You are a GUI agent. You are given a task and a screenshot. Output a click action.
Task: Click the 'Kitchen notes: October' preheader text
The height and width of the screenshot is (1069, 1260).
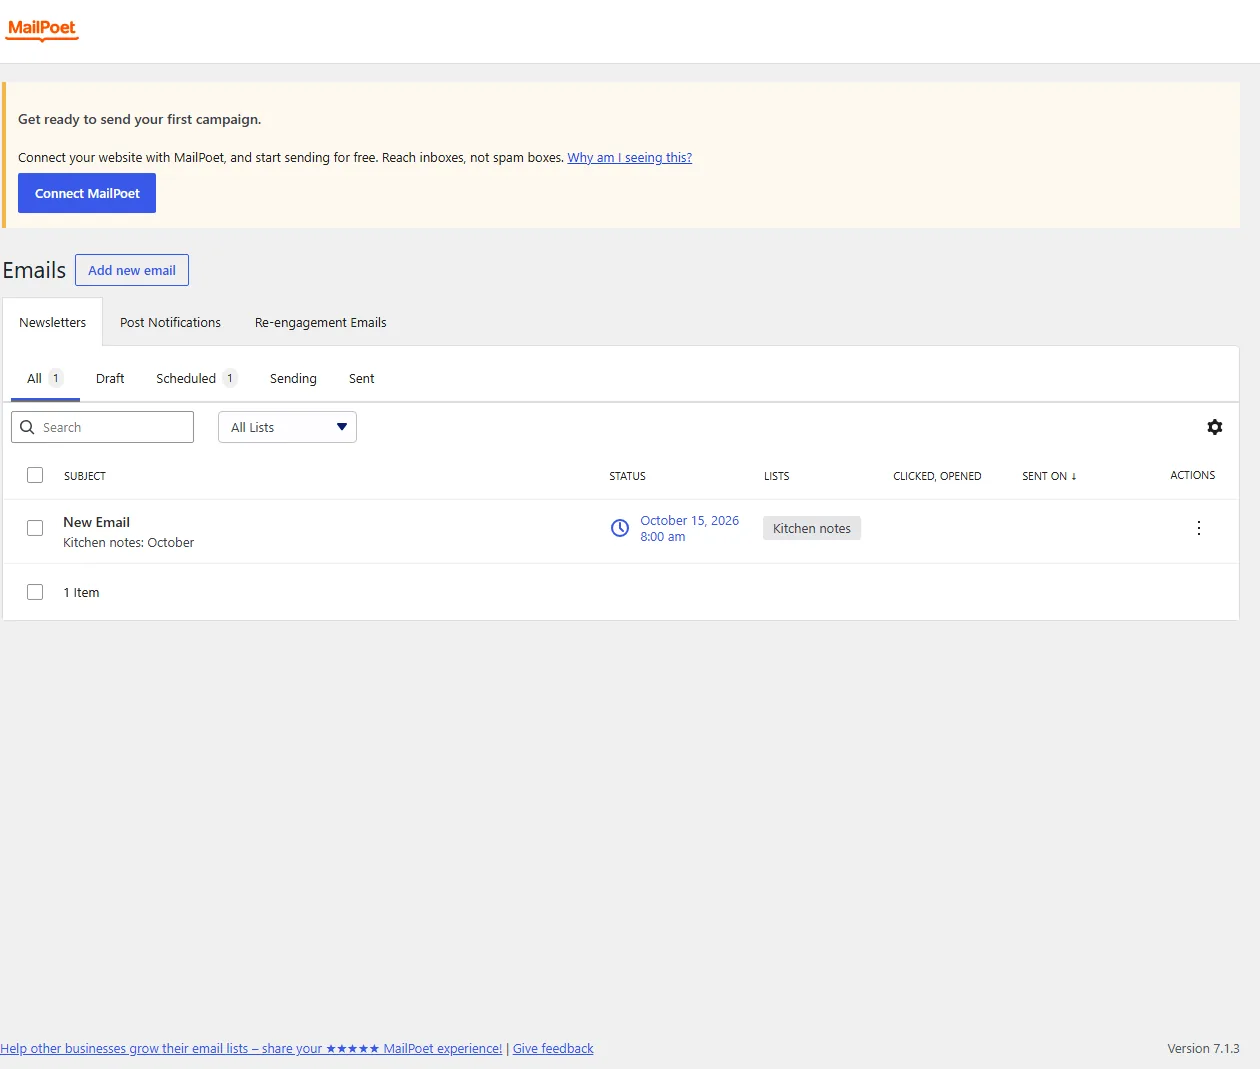click(x=128, y=542)
